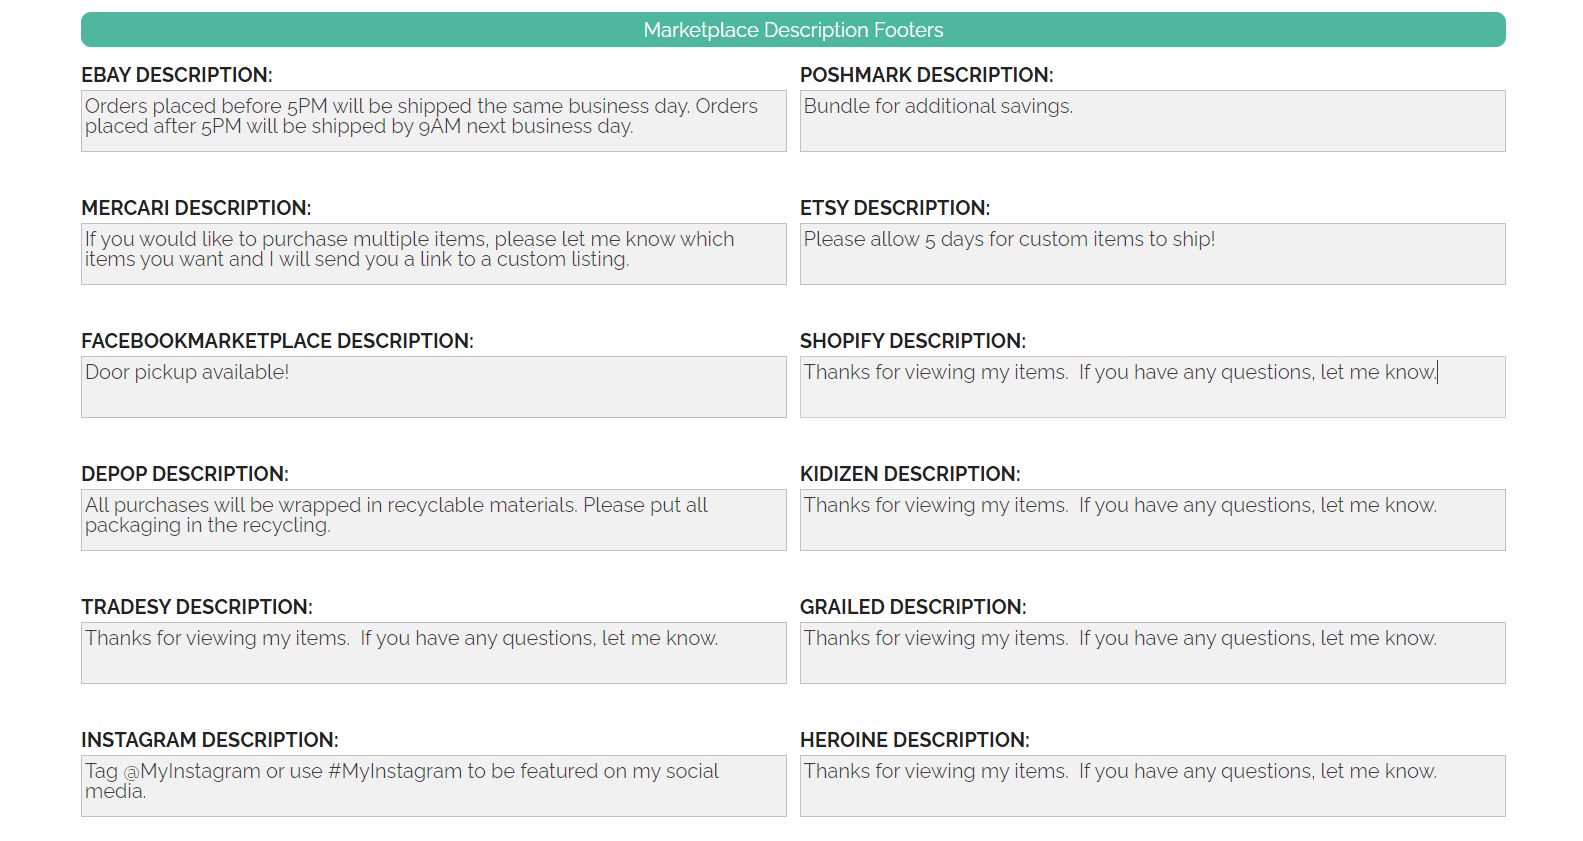Click the MERCARI DESCRIPTION heading label
The width and height of the screenshot is (1583, 841).
click(x=196, y=208)
